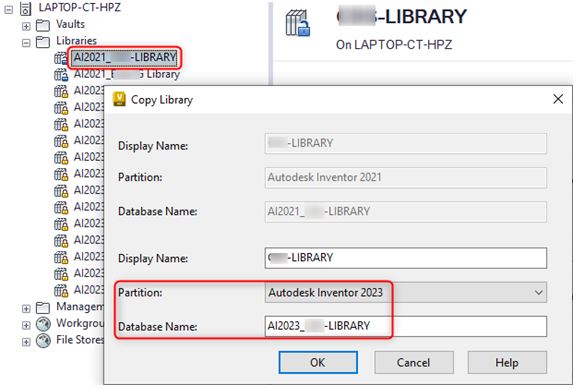Select the Libraries tree item
The height and width of the screenshot is (389, 578).
pyautogui.click(x=76, y=41)
